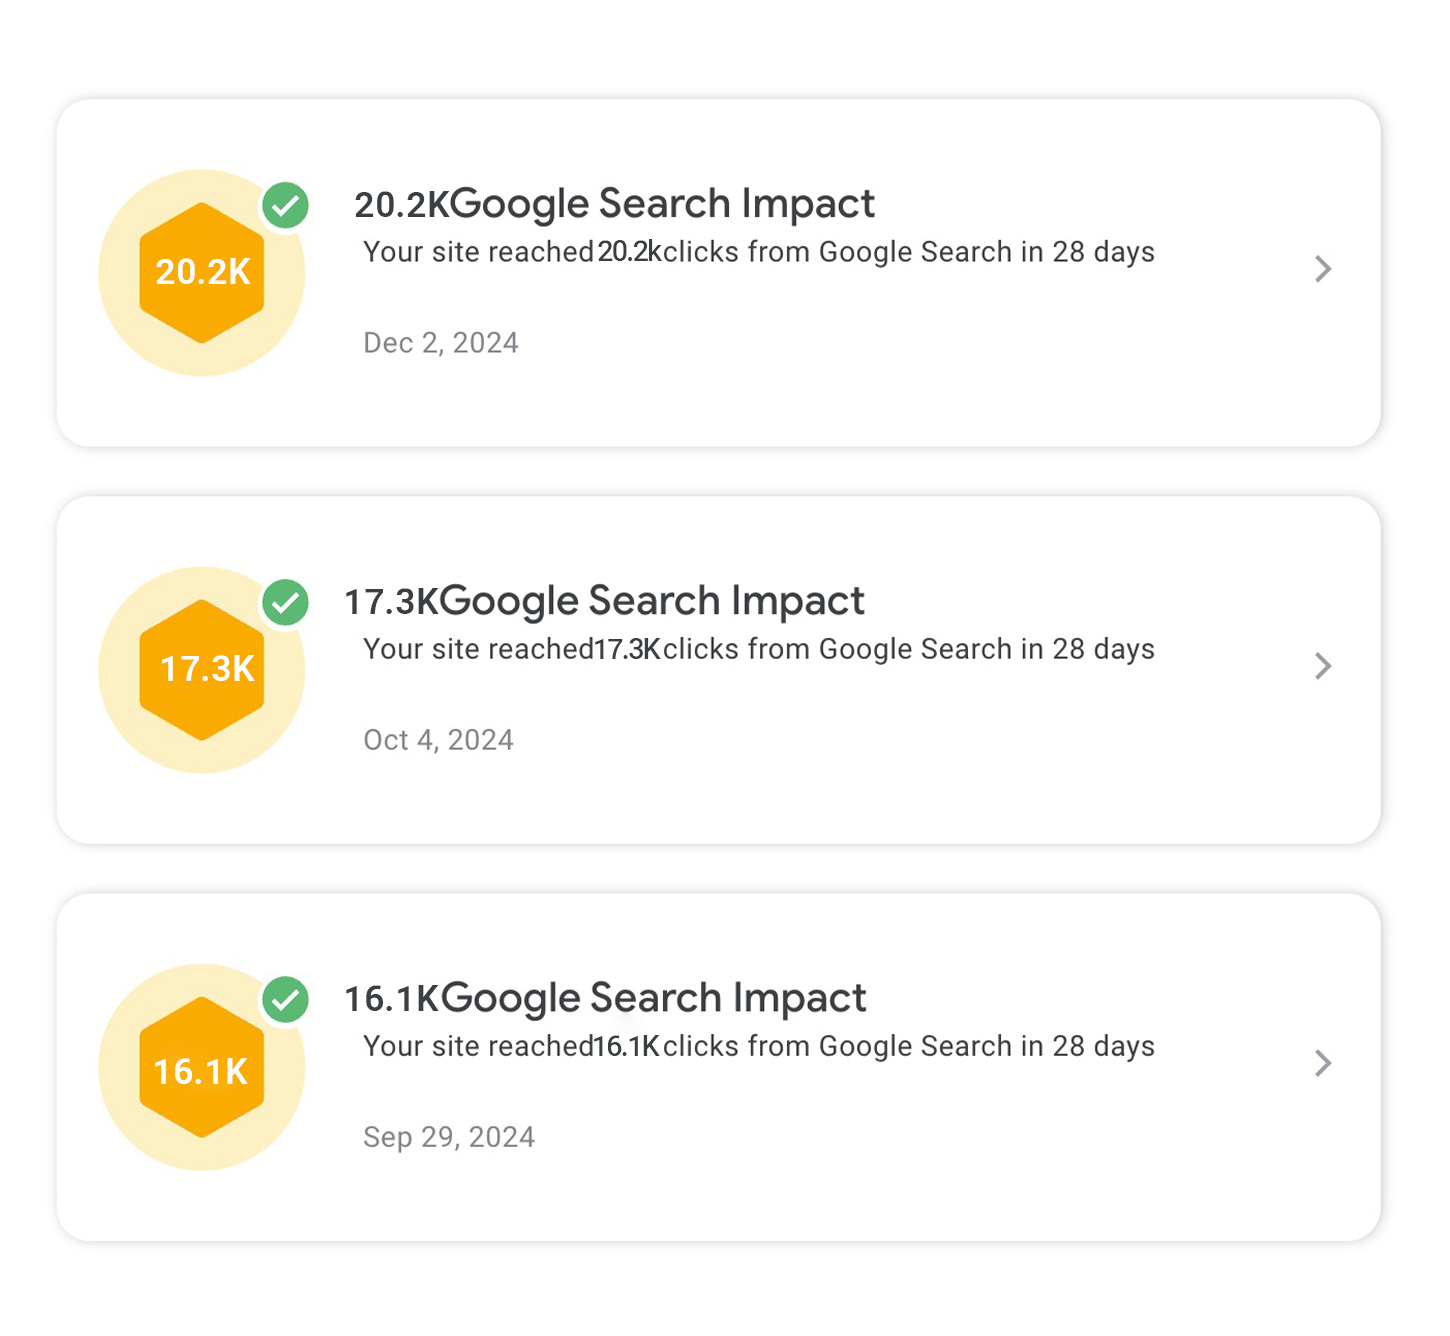Screen dimensions: 1450x1336
Task: Click green checkmark on 16.1K badge
Action: click(286, 1000)
